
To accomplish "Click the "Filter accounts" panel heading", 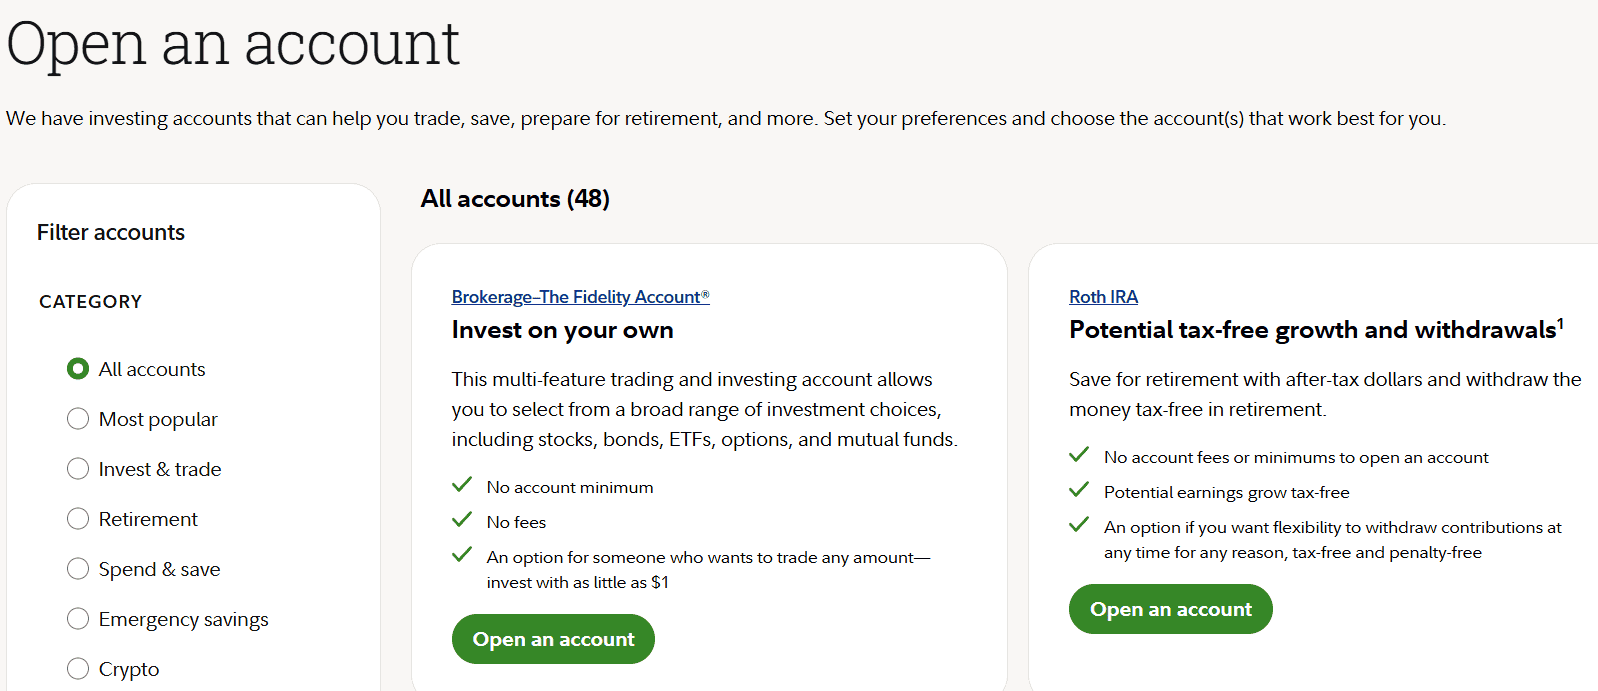I will pyautogui.click(x=110, y=232).
